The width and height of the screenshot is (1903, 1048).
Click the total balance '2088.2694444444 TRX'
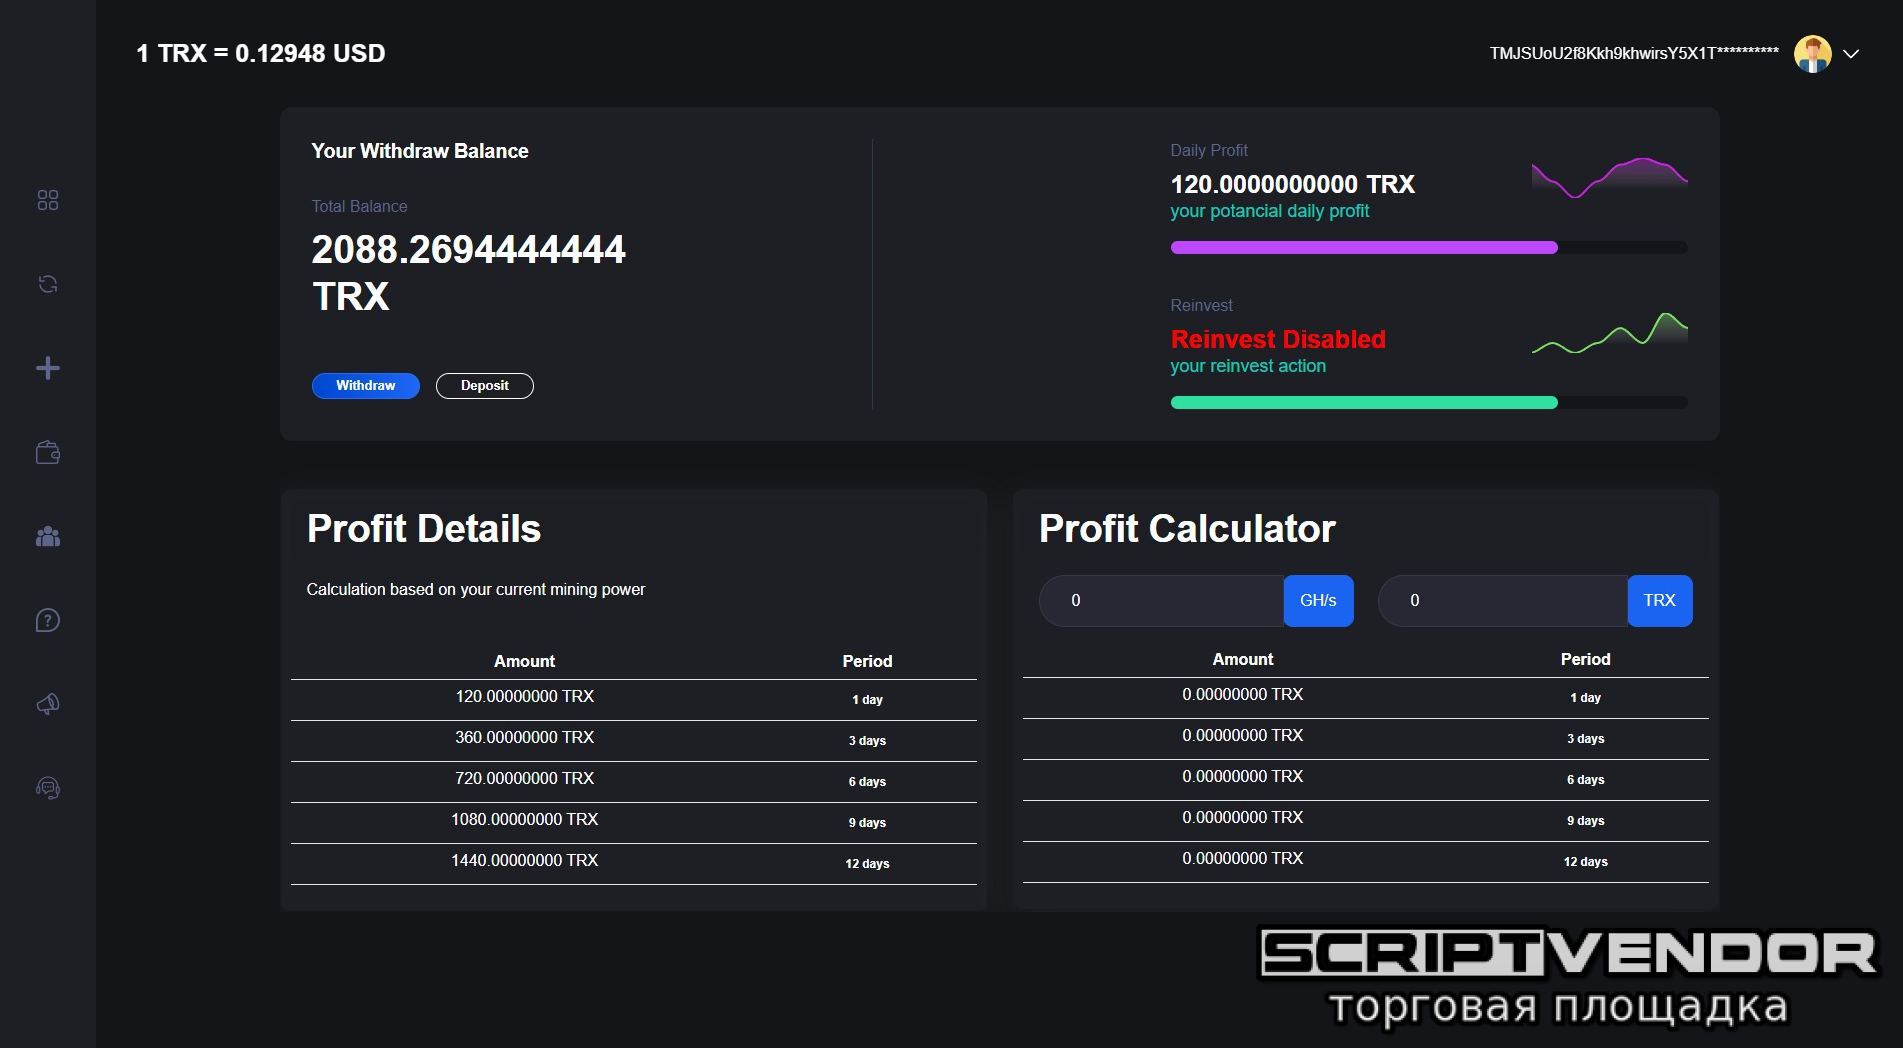tap(468, 272)
